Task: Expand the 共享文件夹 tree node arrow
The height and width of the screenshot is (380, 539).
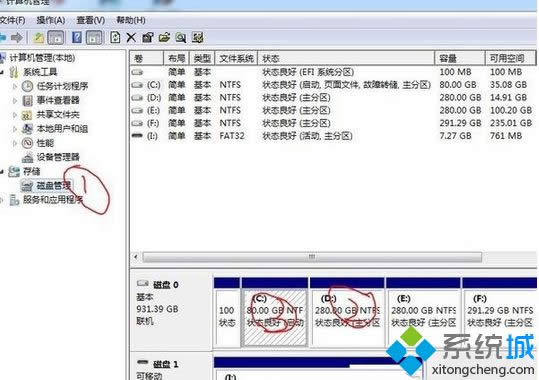Action: (x=15, y=115)
